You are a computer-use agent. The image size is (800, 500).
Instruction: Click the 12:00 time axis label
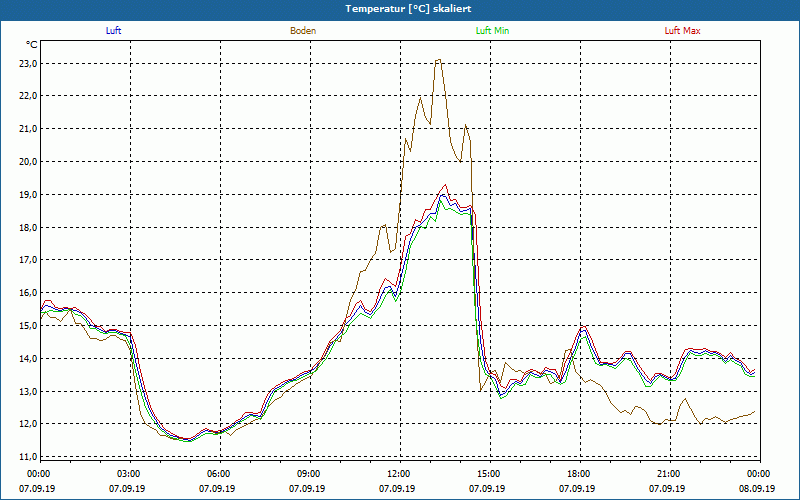[x=397, y=474]
